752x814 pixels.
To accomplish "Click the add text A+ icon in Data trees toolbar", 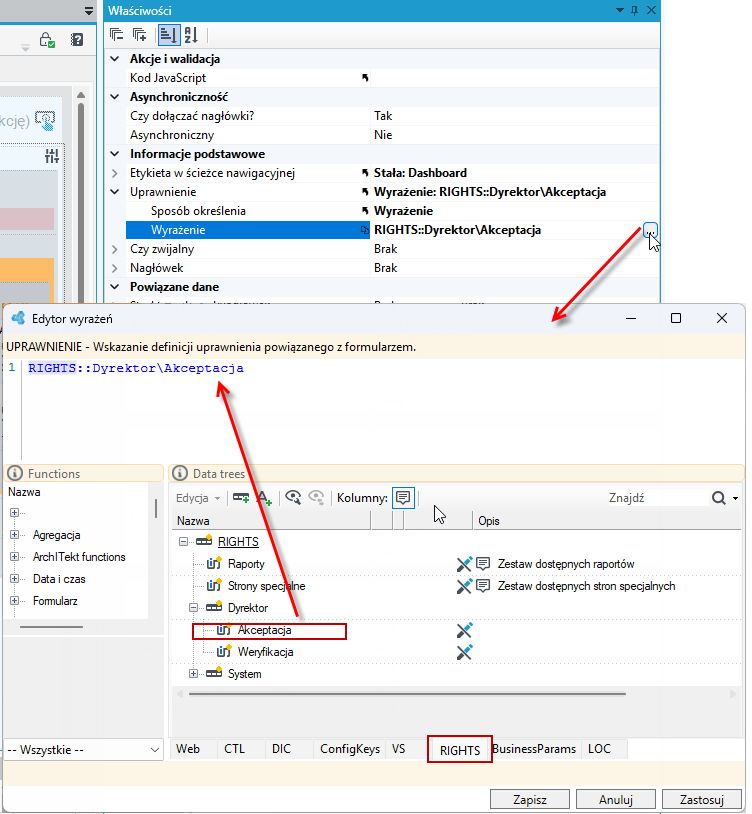I will [264, 498].
